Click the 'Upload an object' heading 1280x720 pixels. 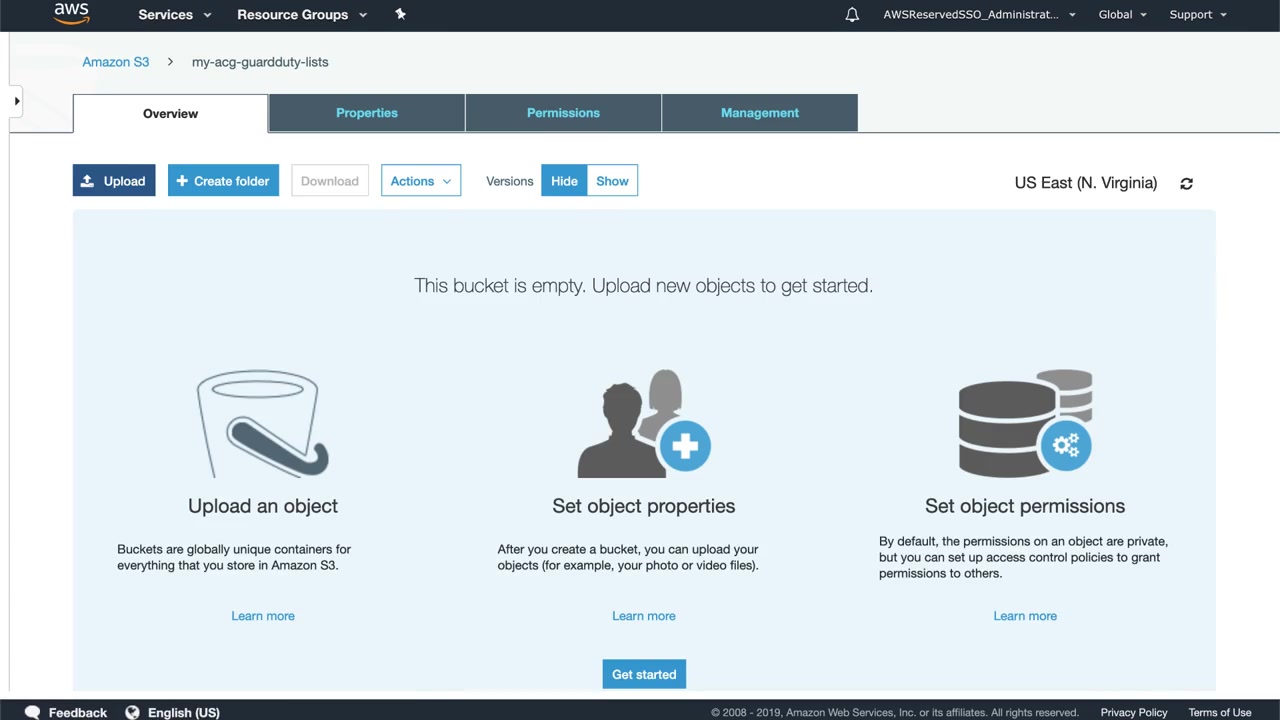[x=263, y=506]
